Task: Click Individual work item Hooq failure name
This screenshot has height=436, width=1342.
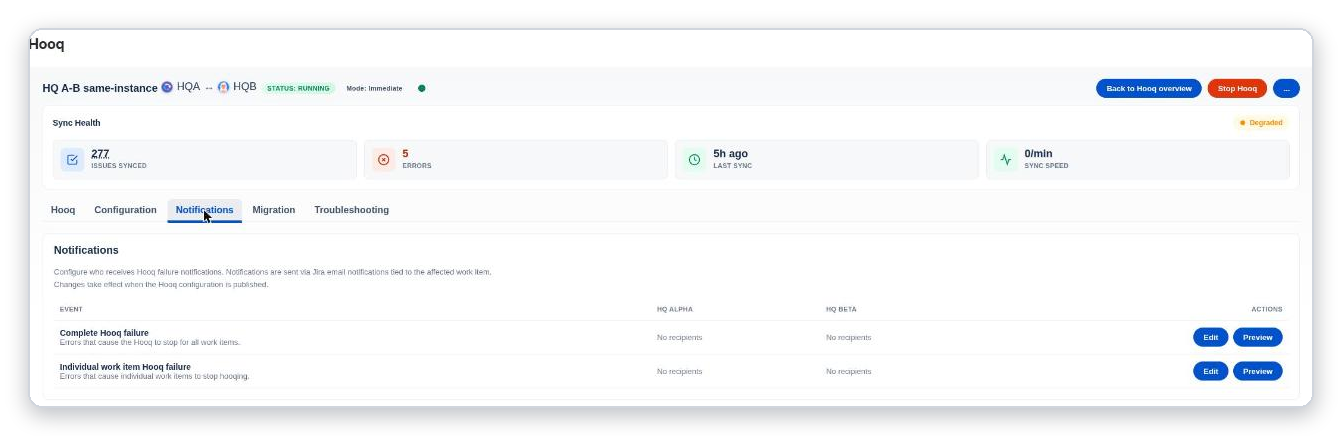Action: point(125,367)
